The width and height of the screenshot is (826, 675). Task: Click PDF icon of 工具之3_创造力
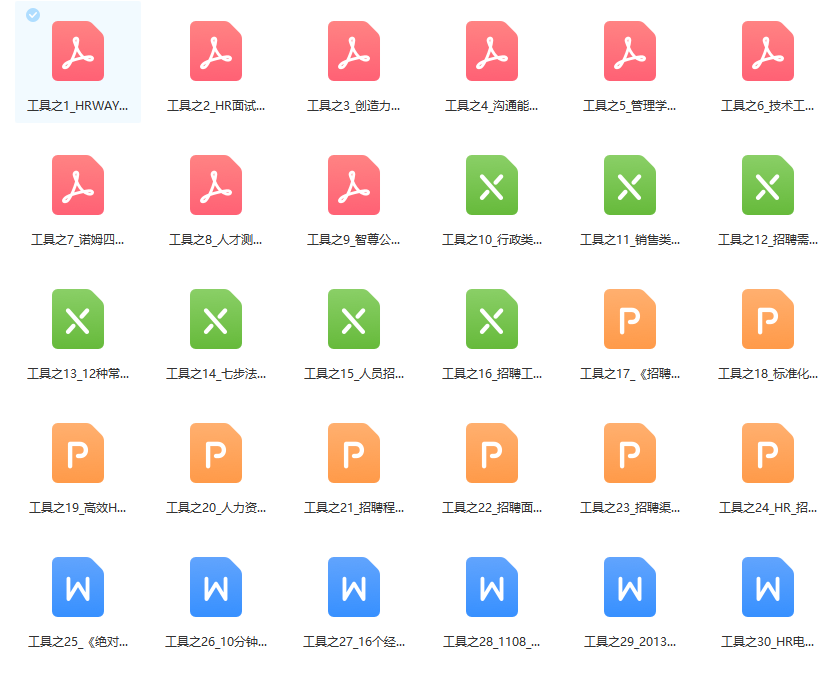(354, 51)
